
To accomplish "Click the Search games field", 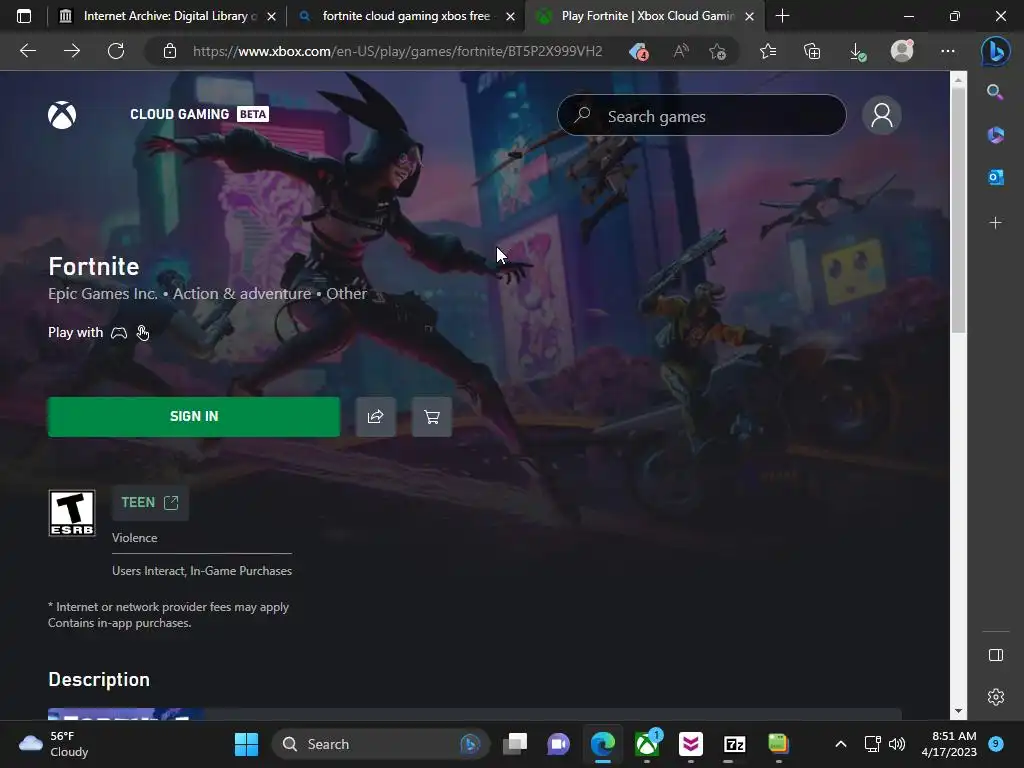I will (x=701, y=116).
